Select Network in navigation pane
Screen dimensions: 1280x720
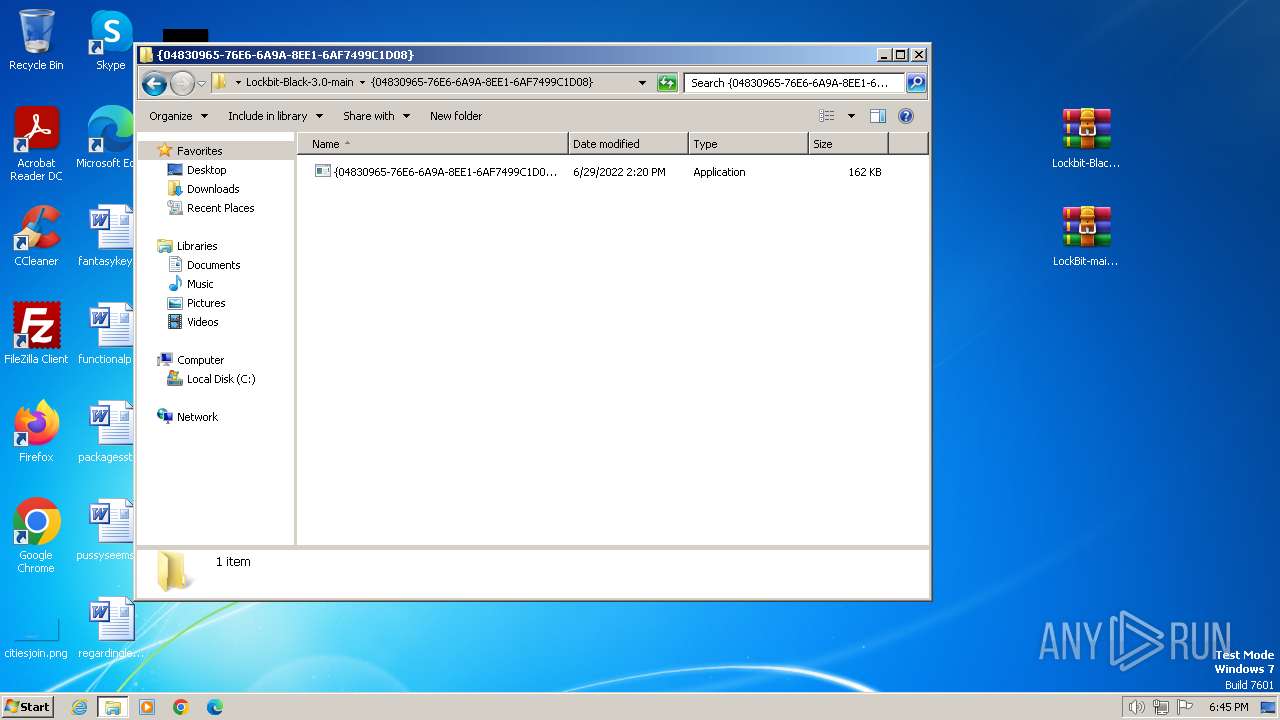[x=197, y=417]
